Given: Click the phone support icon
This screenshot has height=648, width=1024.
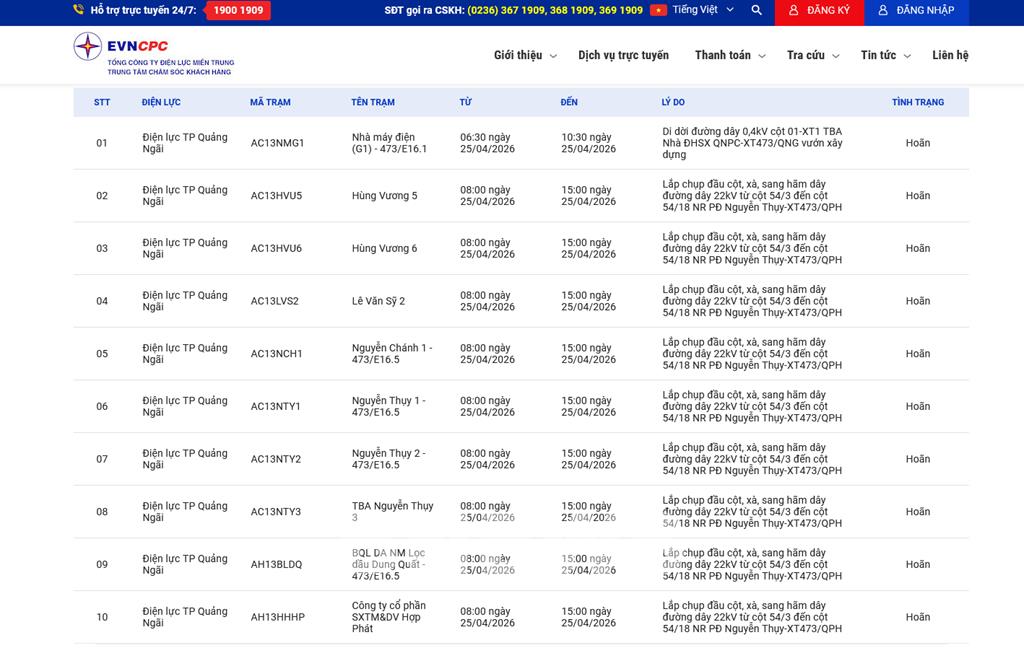Looking at the screenshot, I should 79,10.
